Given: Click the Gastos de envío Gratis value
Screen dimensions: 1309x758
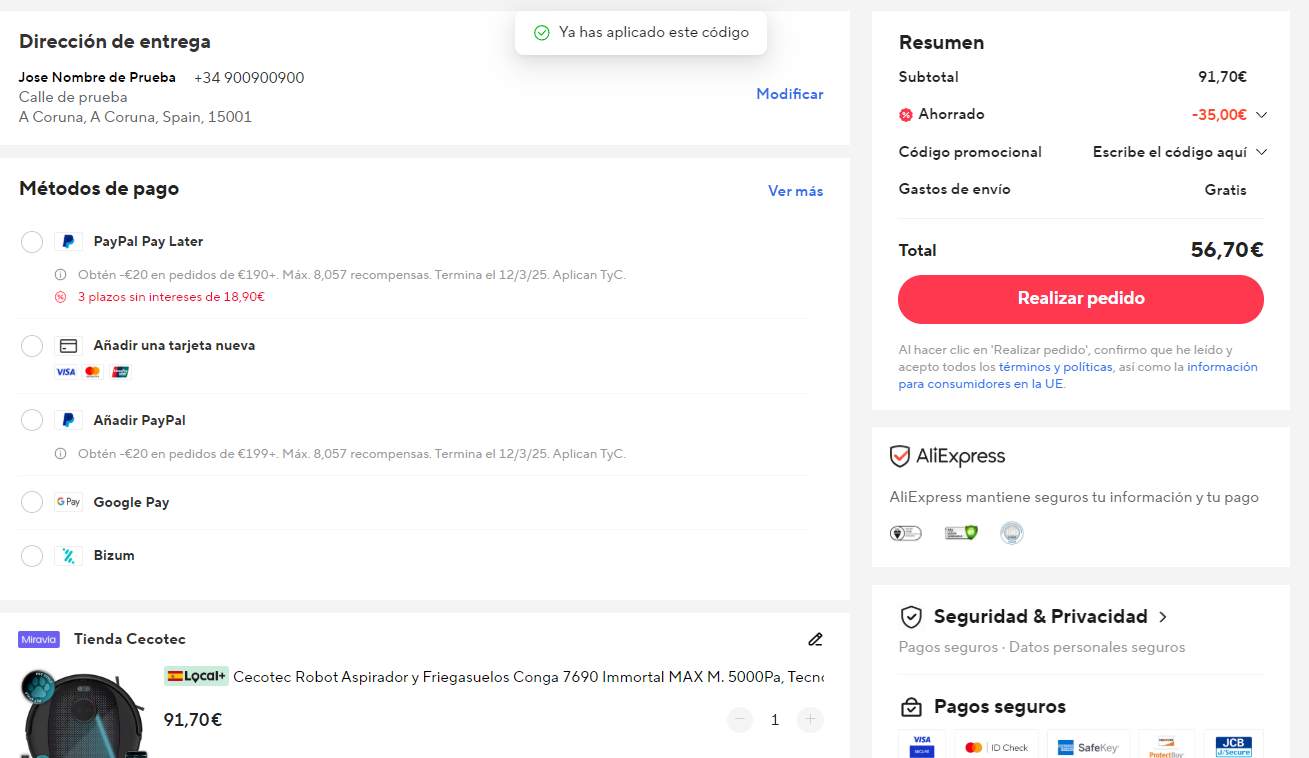Looking at the screenshot, I should pyautogui.click(x=1226, y=190).
